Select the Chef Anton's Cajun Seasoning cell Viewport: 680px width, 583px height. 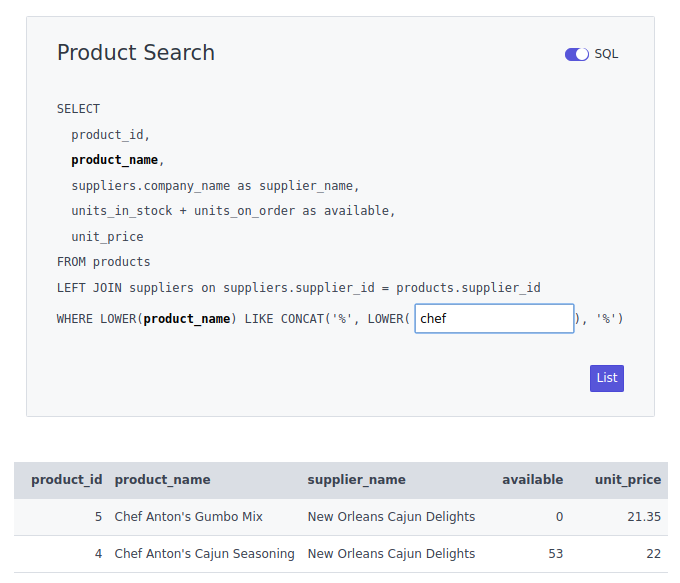(x=204, y=554)
